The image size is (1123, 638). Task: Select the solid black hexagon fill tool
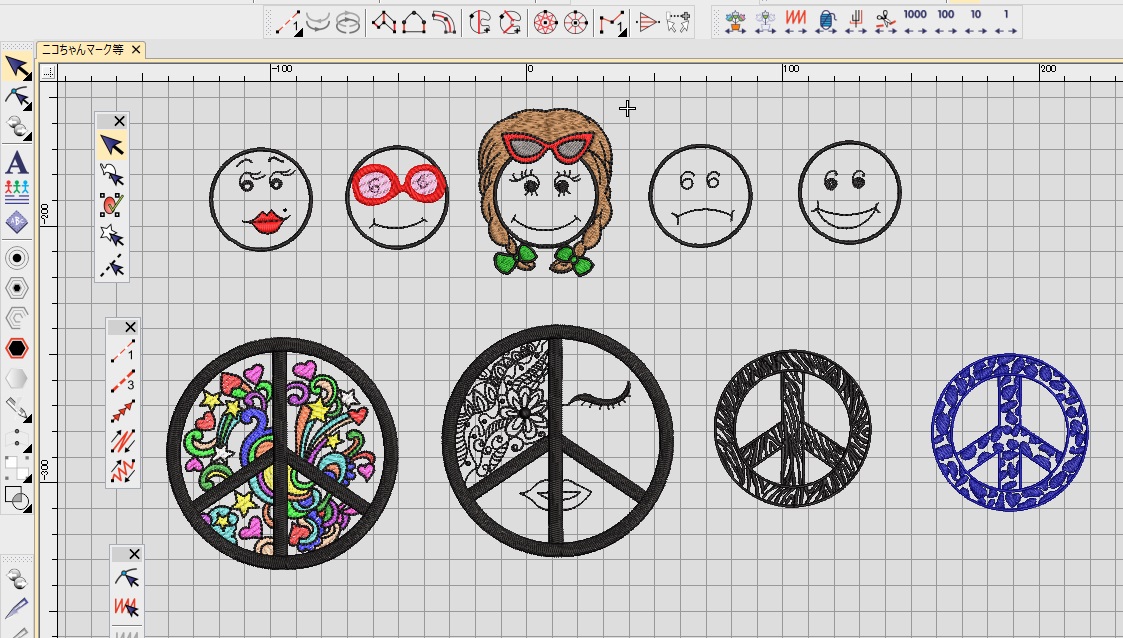(16, 348)
